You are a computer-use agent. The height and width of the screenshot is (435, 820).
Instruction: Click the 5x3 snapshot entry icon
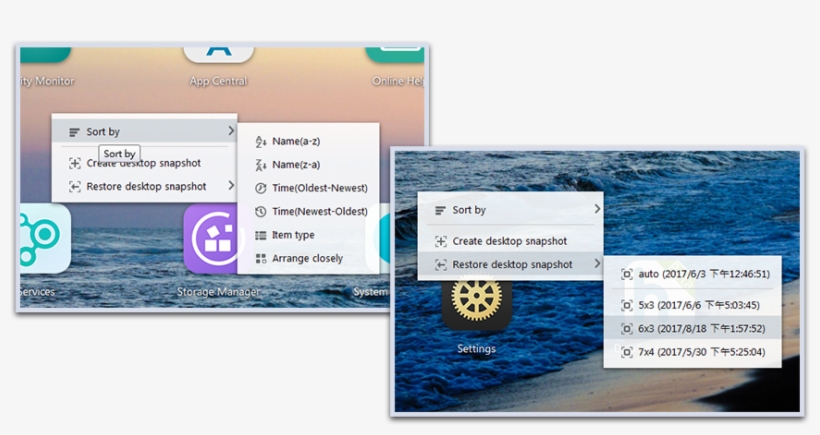coord(627,305)
